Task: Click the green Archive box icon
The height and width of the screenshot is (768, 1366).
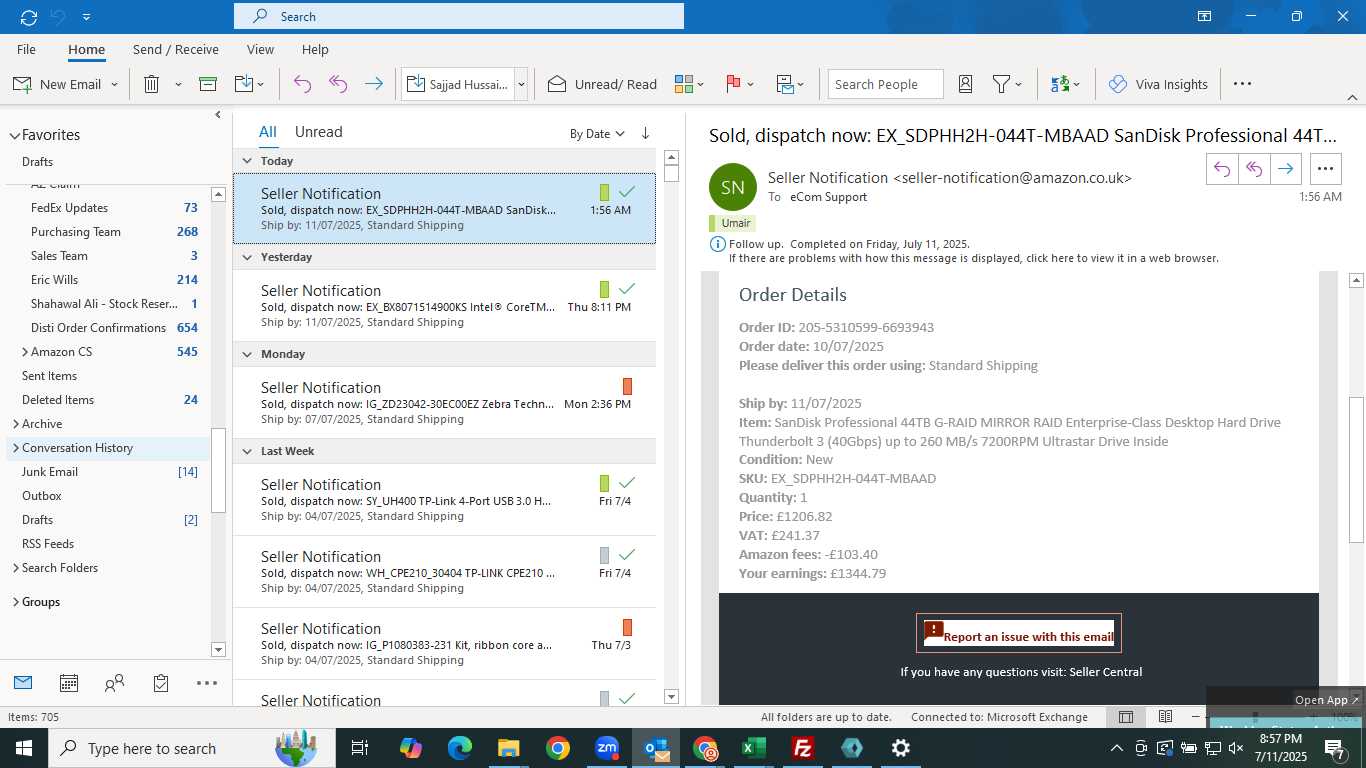Action: tap(208, 84)
